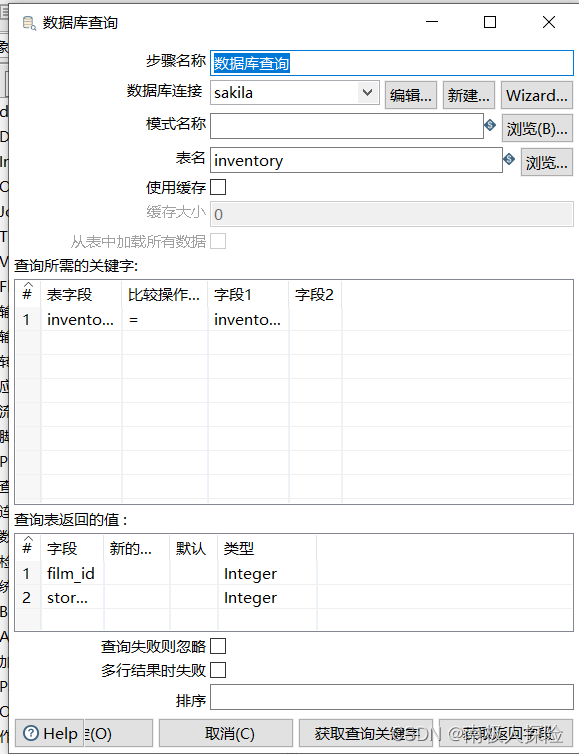Click the 新的... column header
The width and height of the screenshot is (579, 754).
point(137,548)
